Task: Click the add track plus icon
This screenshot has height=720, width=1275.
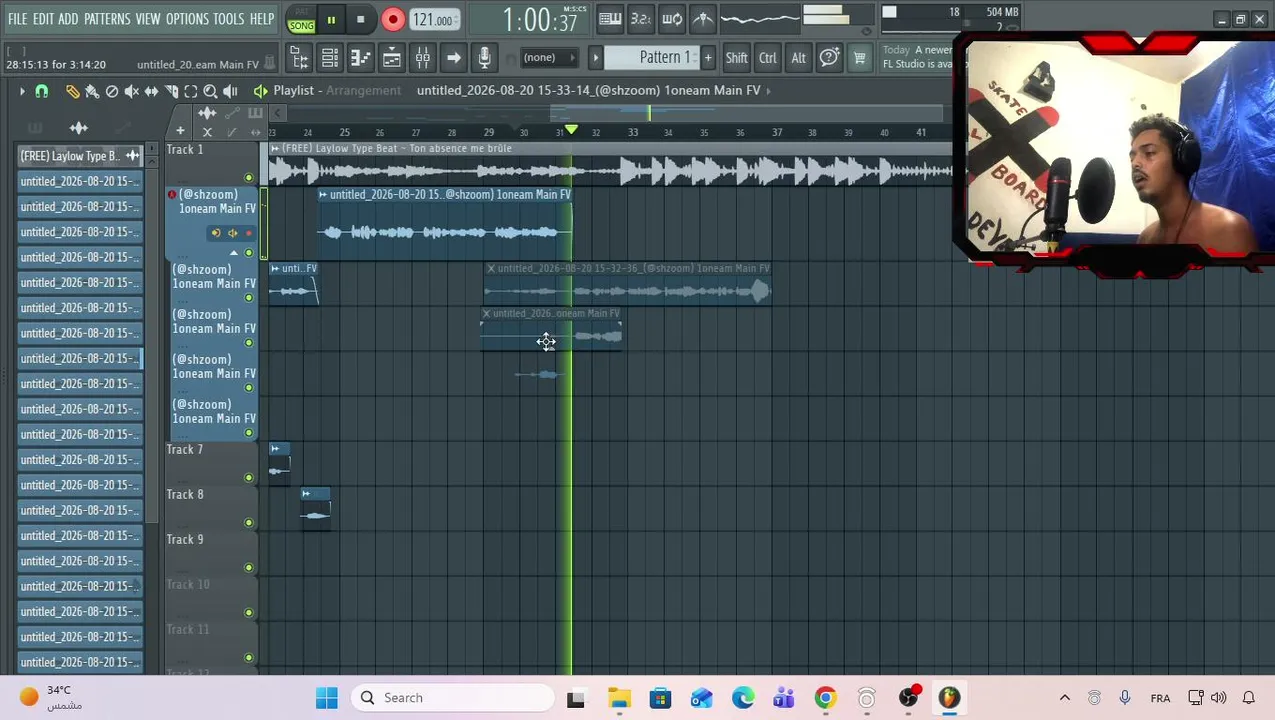Action: point(180,132)
